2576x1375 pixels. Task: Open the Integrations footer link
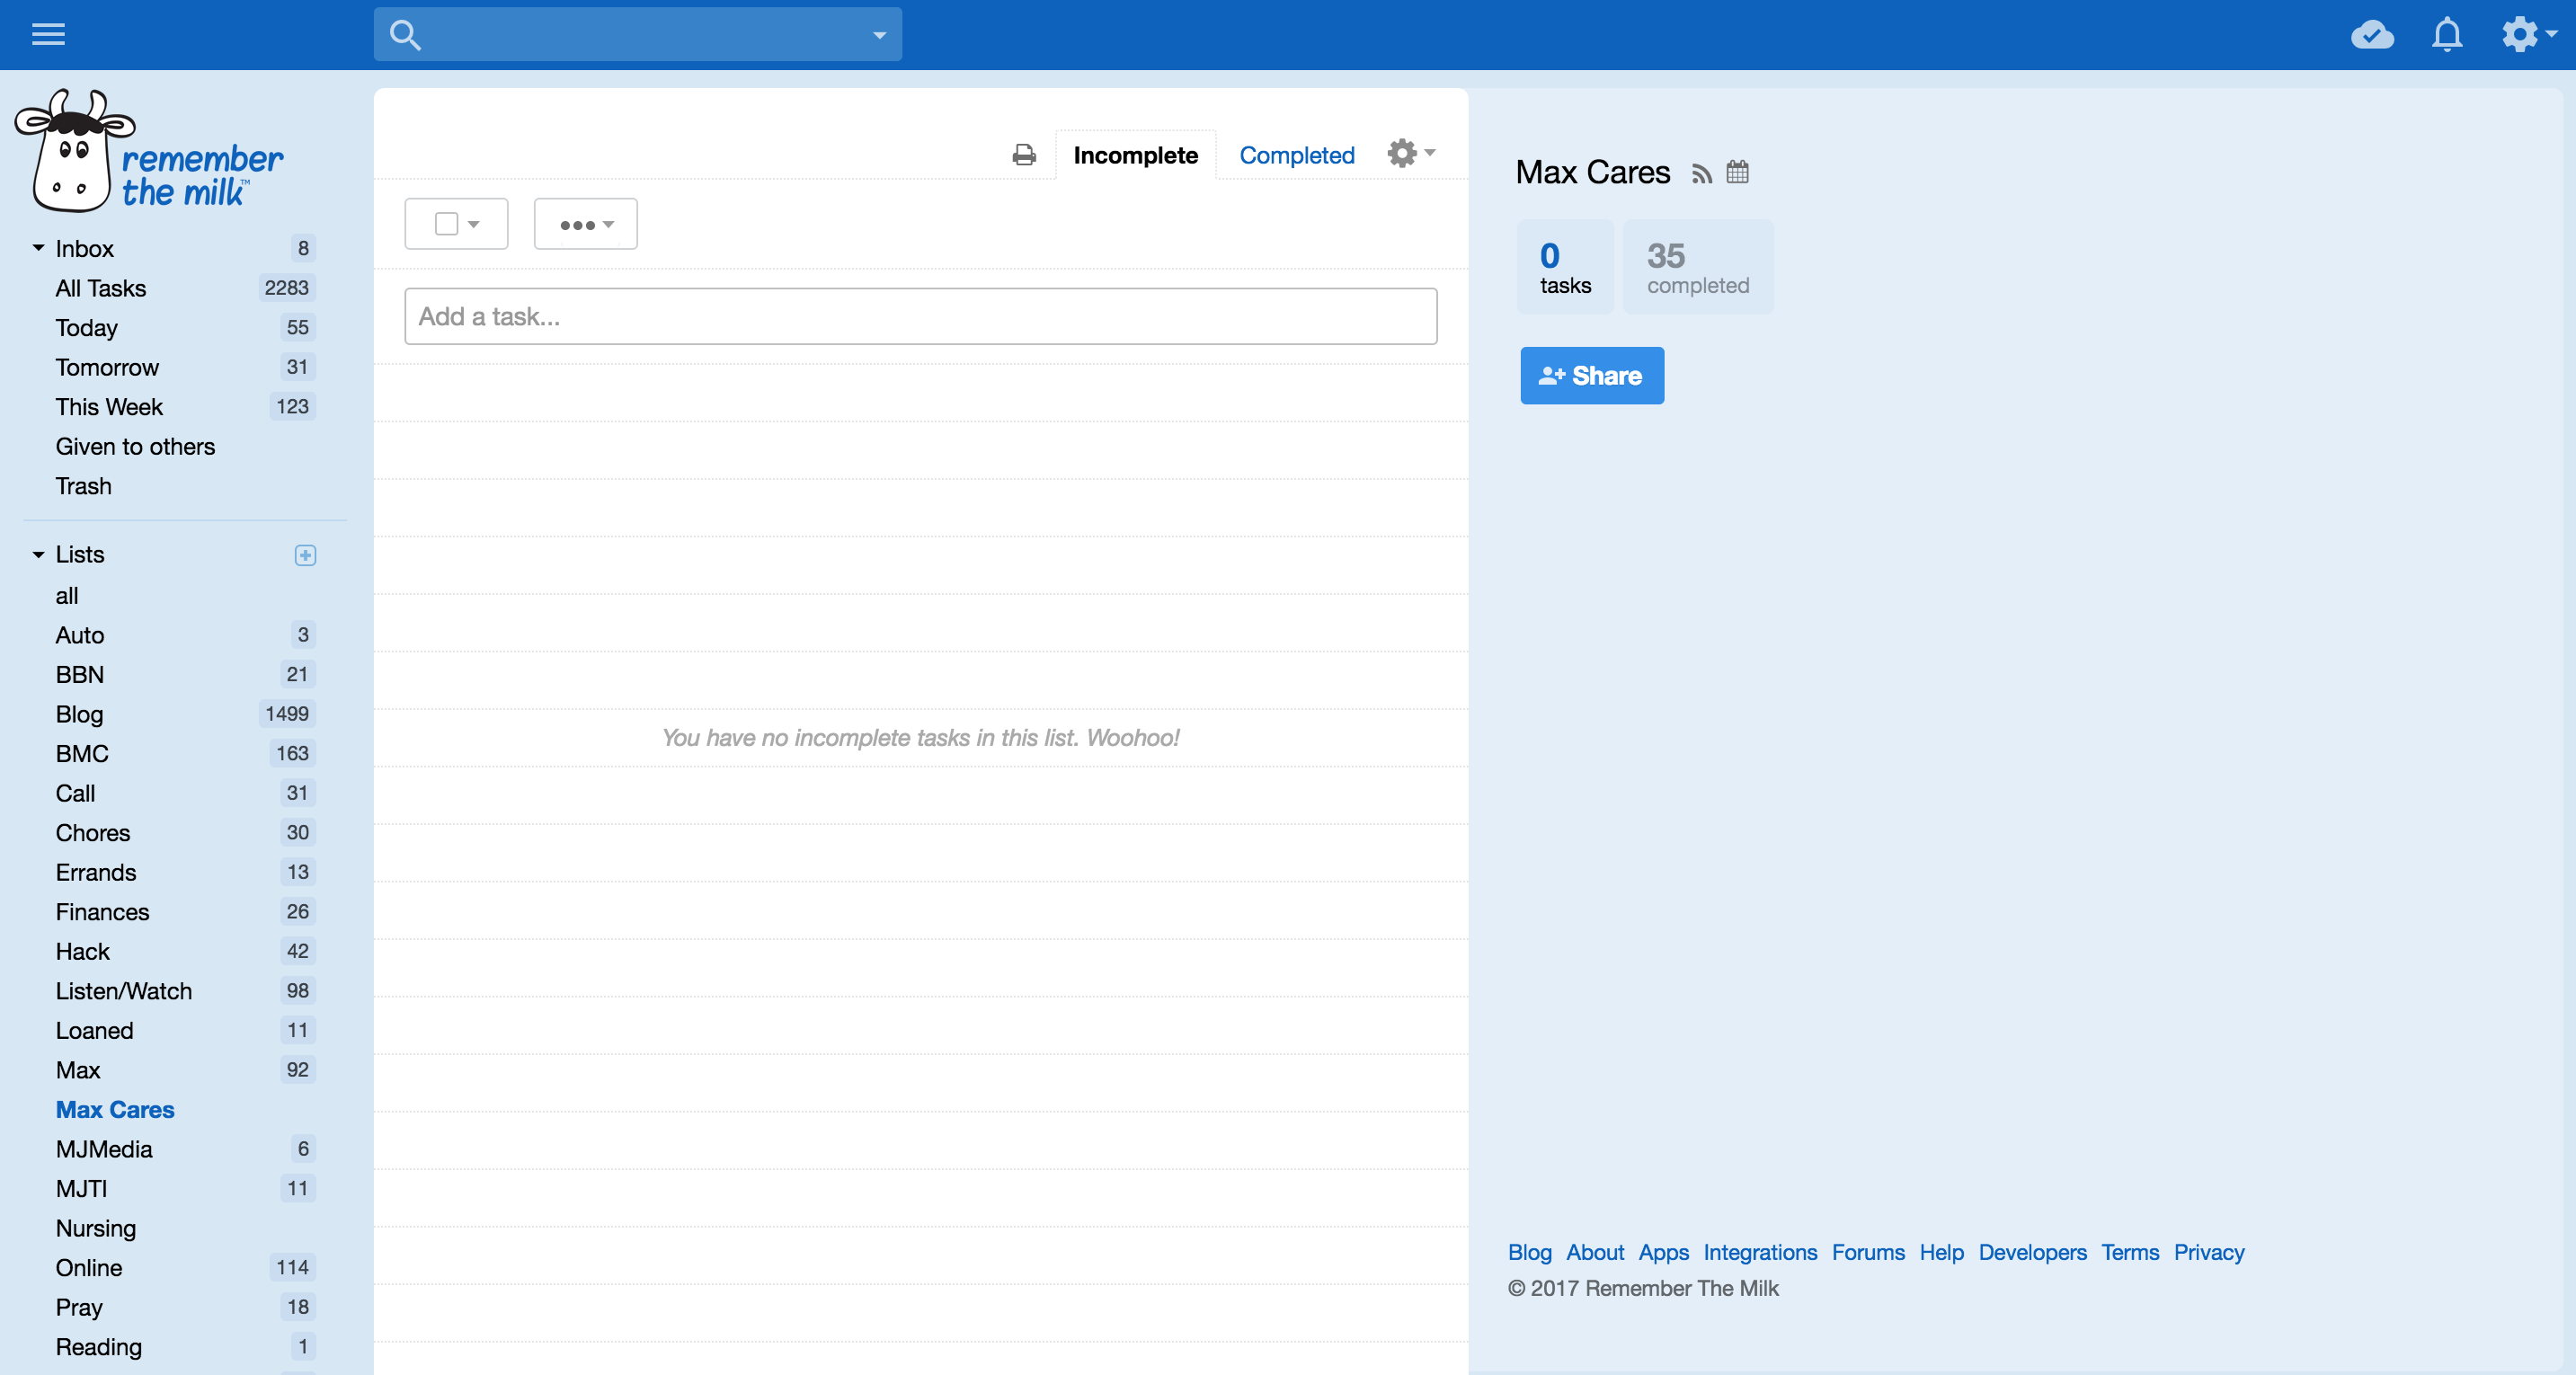(1760, 1252)
